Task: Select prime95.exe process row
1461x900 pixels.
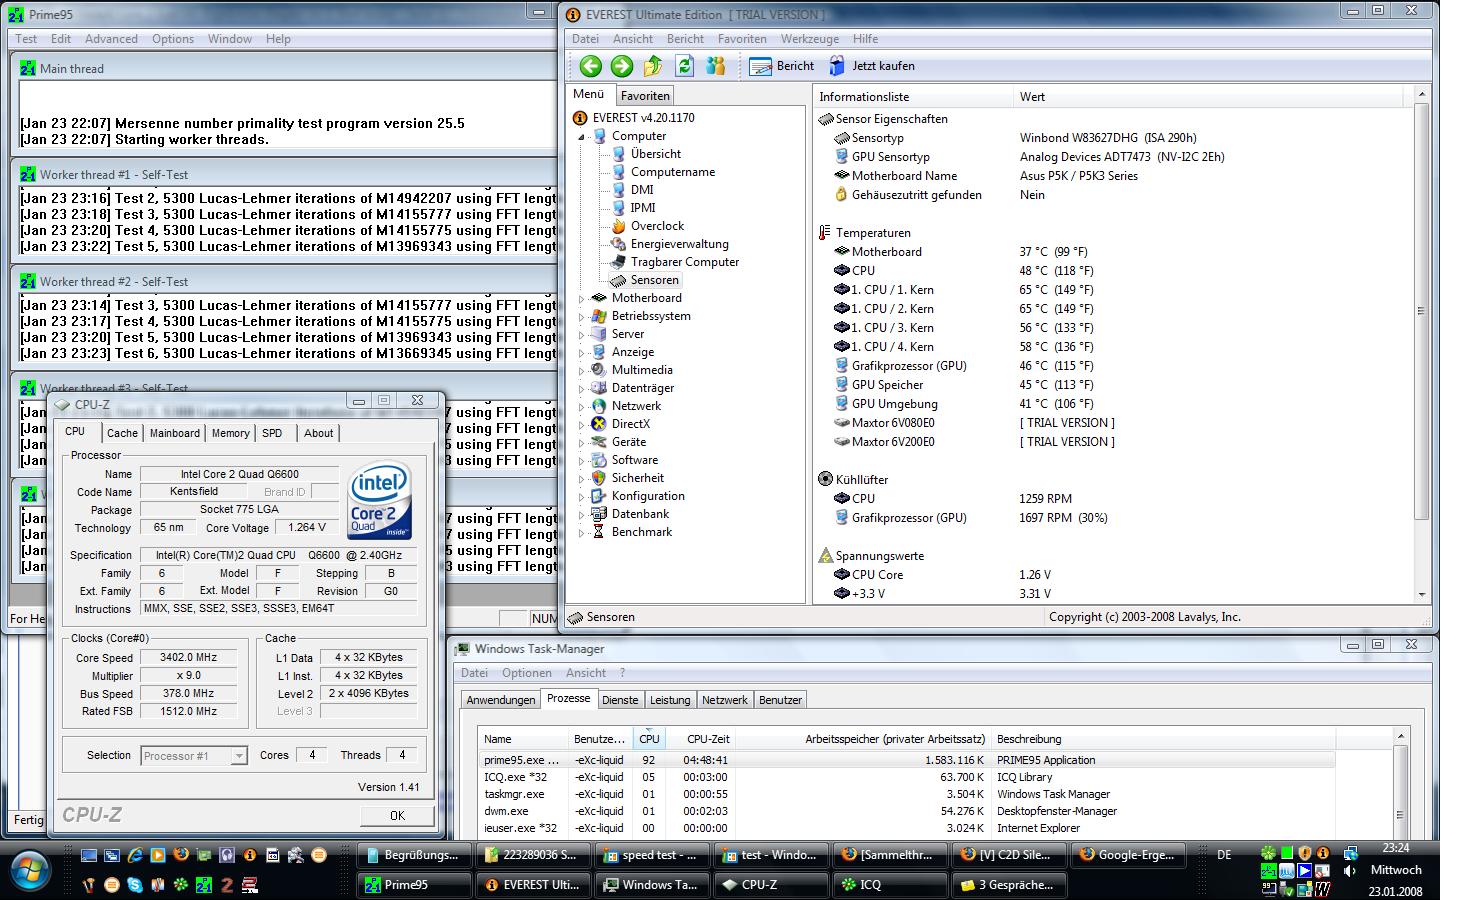Action: tap(907, 760)
